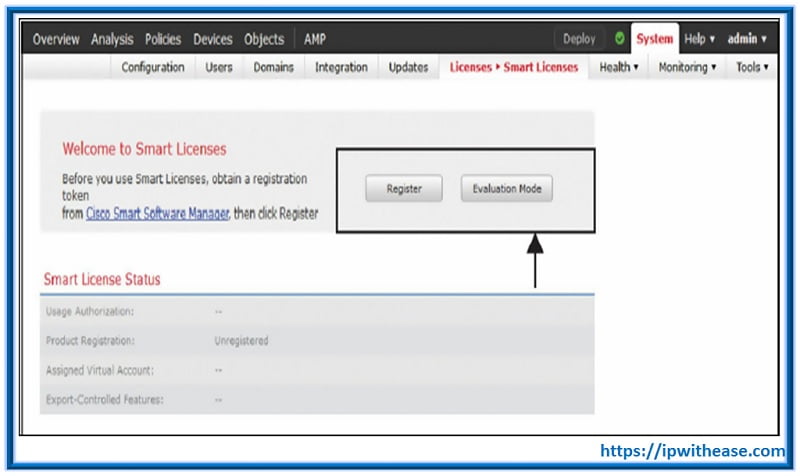Select the System tab

coord(655,39)
